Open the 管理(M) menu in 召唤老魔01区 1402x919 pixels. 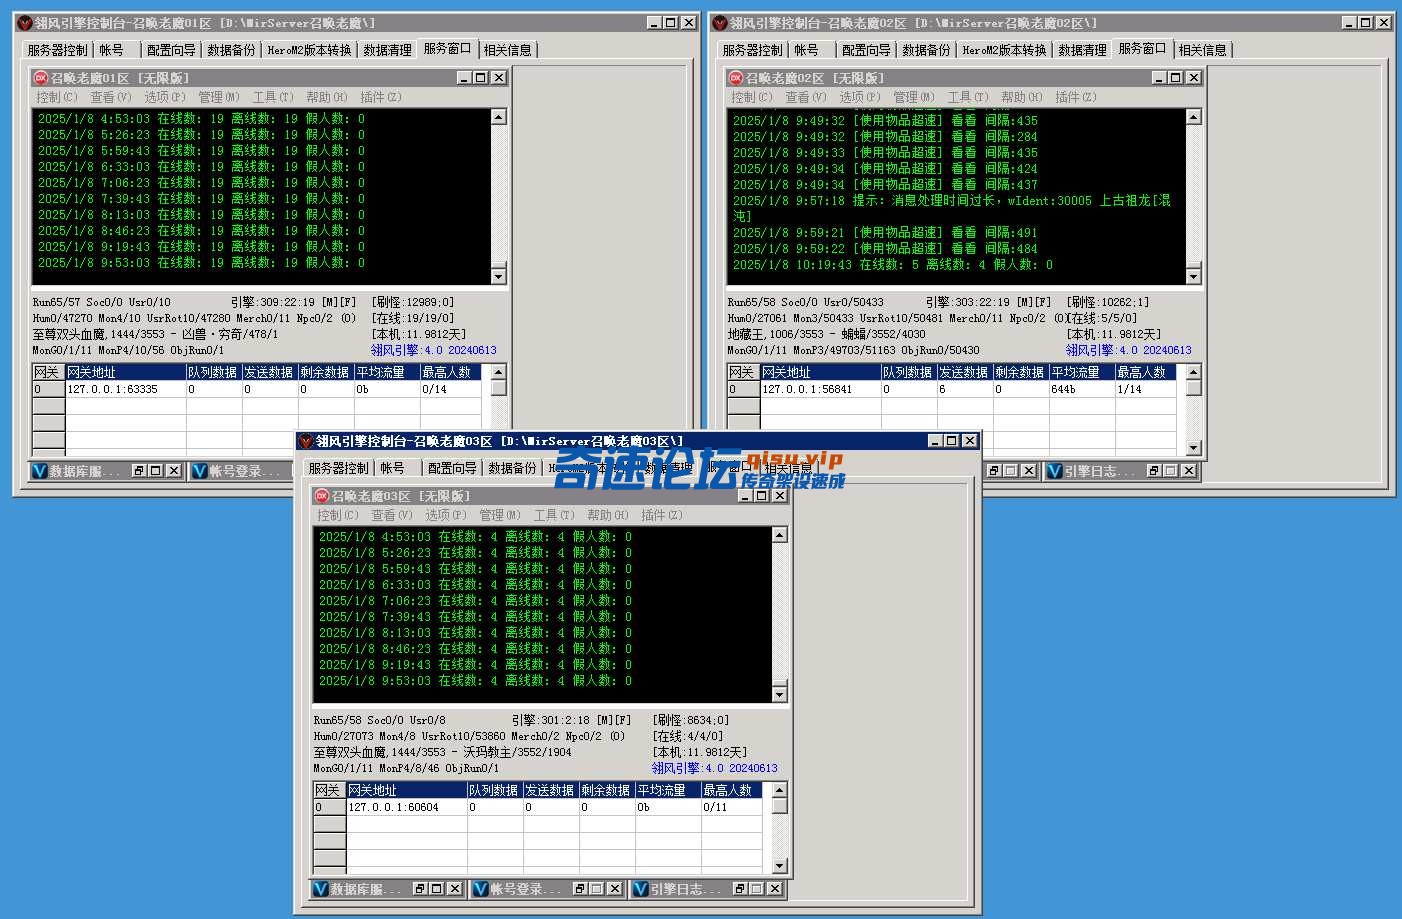coord(218,97)
